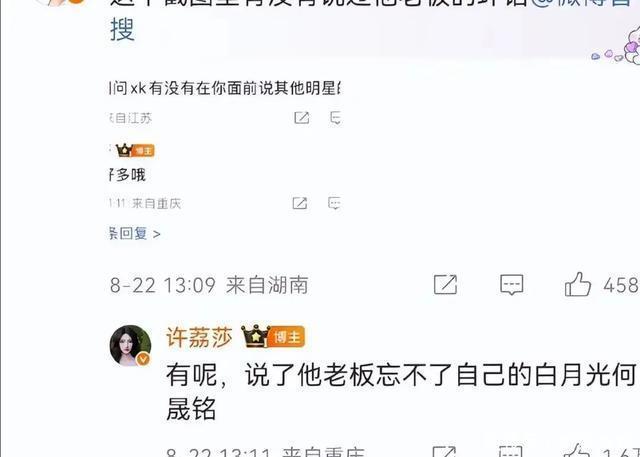Open 许荔莎's profile avatar
The image size is (640, 457).
131,345
